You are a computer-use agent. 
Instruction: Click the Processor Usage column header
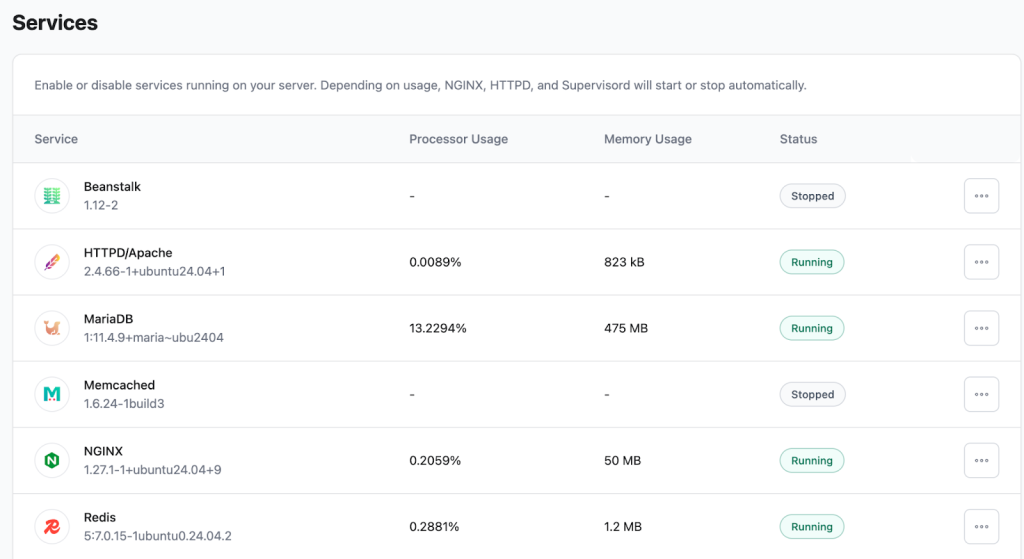pos(458,139)
